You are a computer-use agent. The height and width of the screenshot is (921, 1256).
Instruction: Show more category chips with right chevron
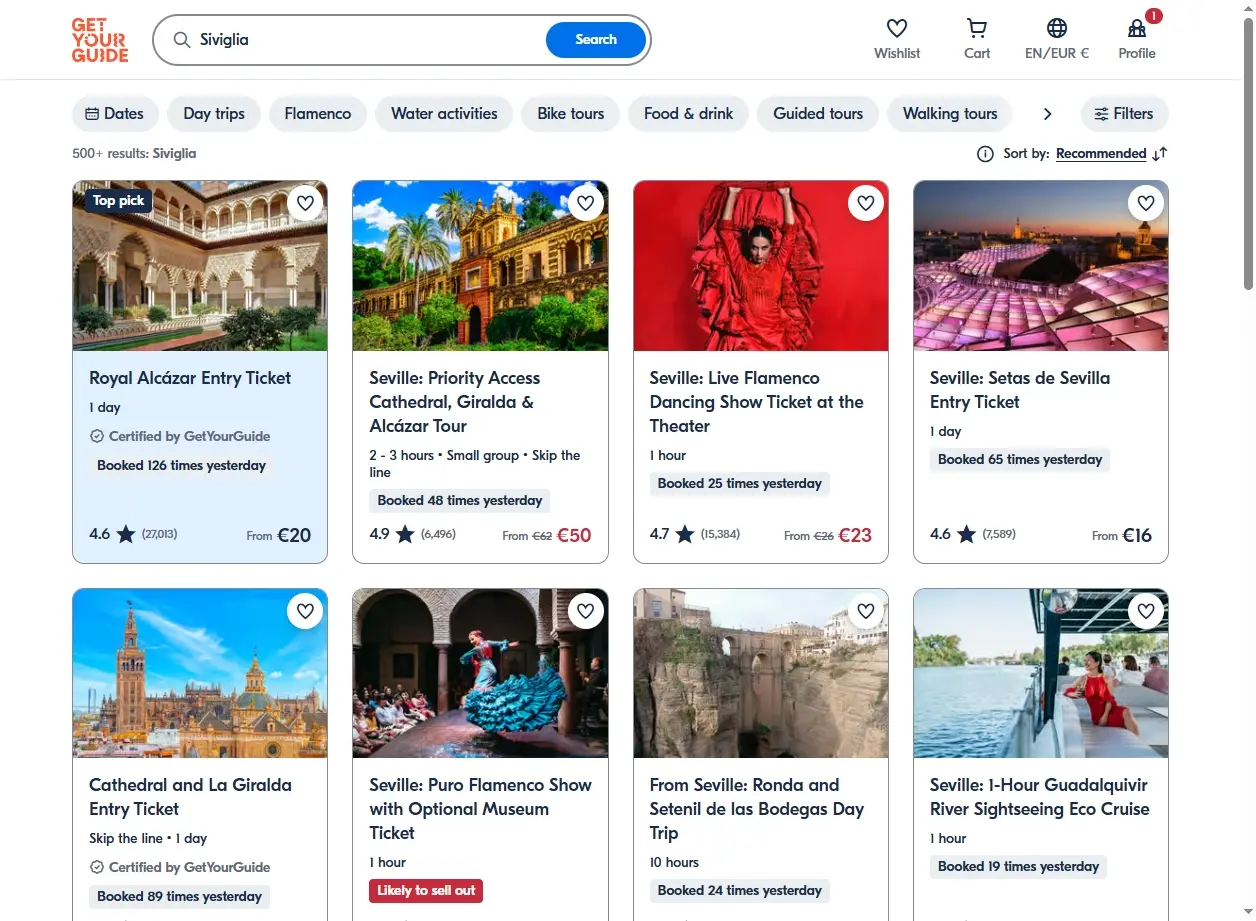point(1047,114)
